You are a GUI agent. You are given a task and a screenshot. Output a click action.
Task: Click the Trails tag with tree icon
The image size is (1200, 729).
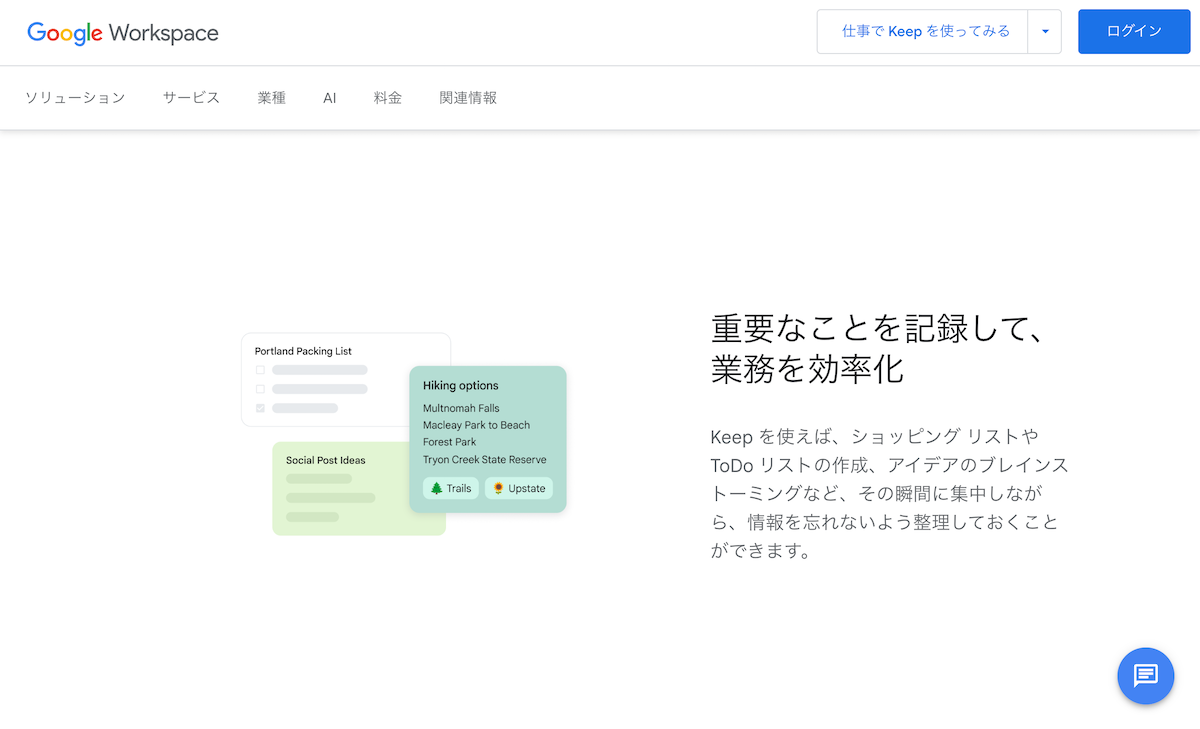pos(450,488)
